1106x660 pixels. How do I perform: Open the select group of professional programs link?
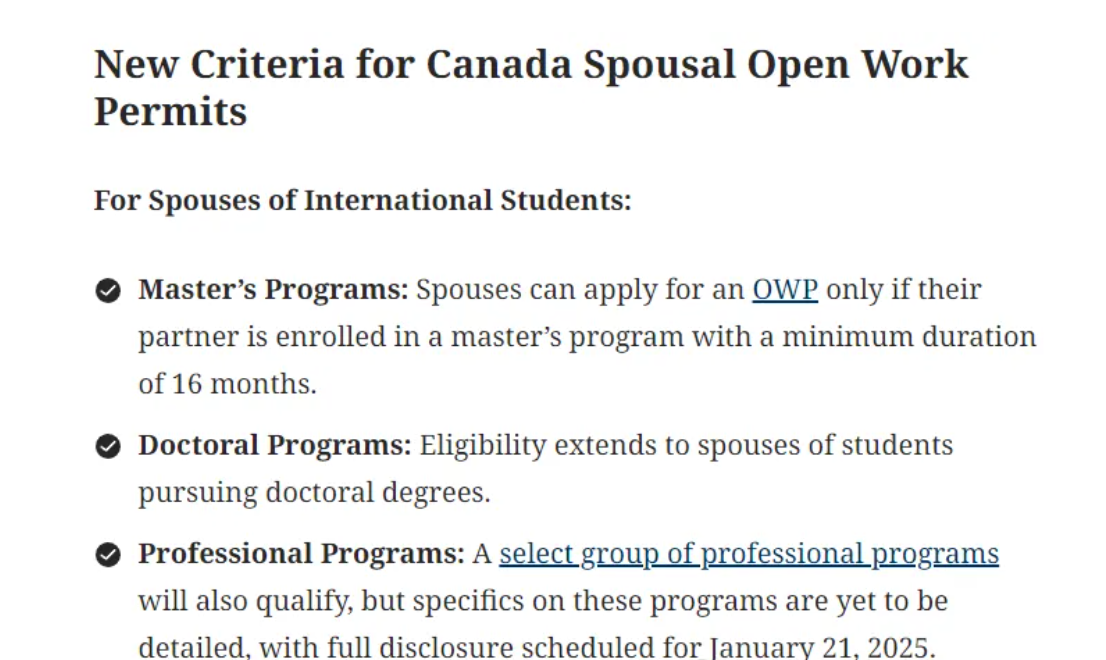tap(748, 554)
